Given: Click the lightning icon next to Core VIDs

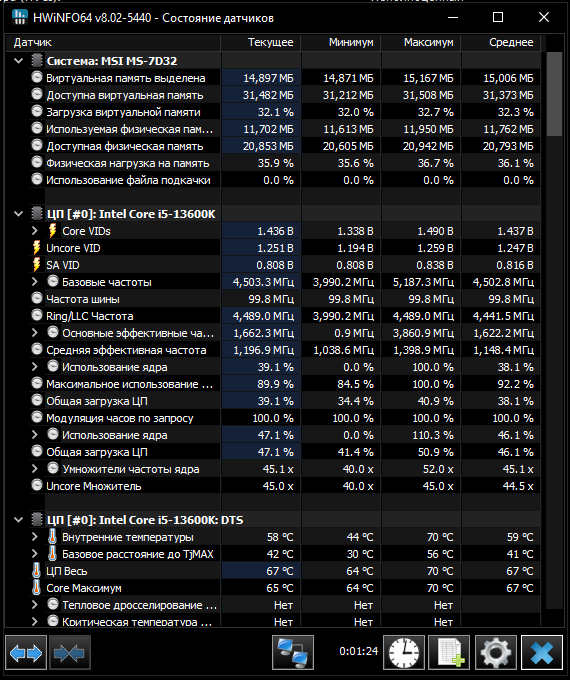Looking at the screenshot, I should (x=52, y=231).
